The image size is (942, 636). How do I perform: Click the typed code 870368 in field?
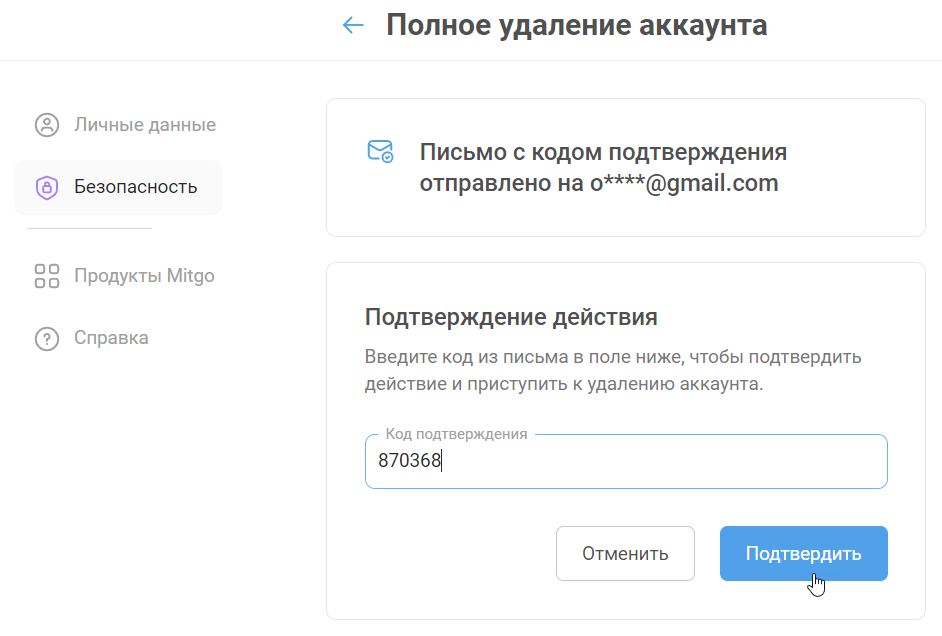[409, 462]
